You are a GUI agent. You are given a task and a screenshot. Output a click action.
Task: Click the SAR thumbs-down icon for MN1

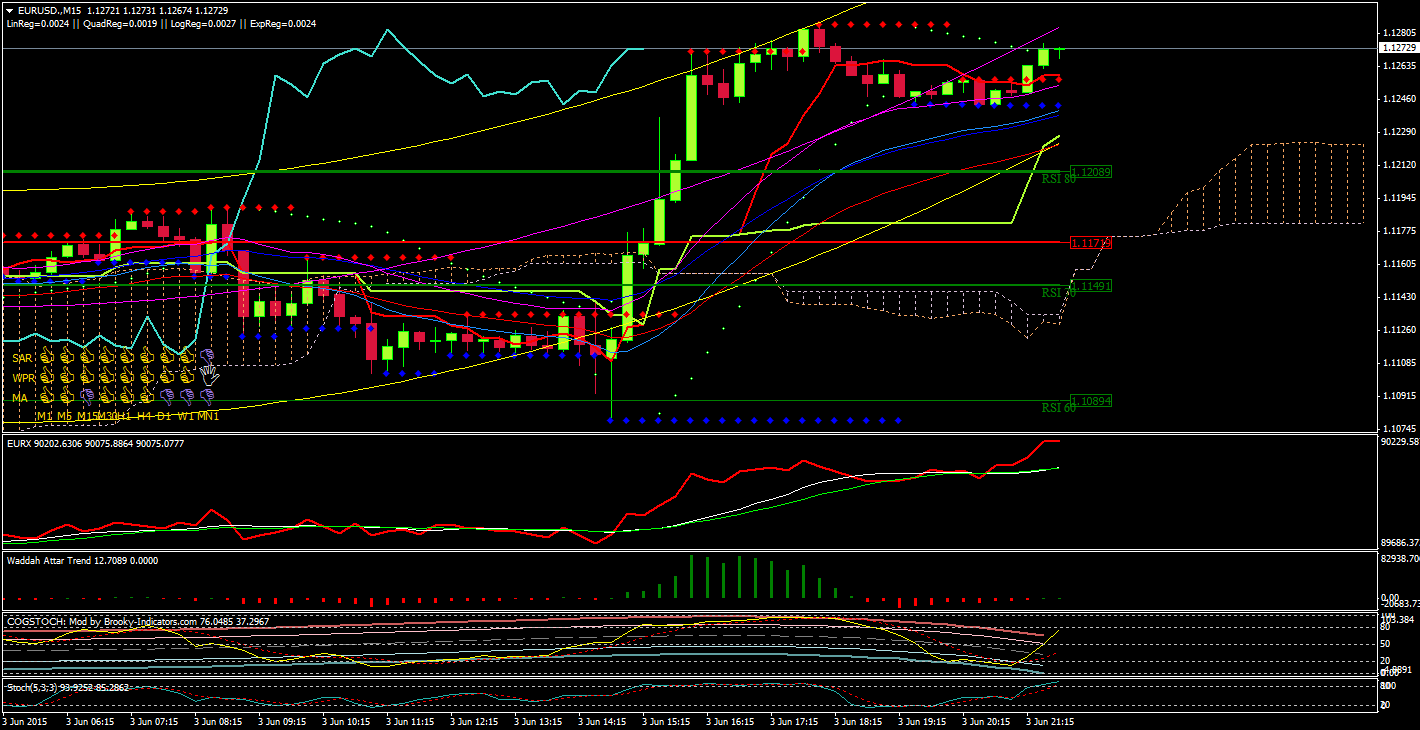(207, 357)
